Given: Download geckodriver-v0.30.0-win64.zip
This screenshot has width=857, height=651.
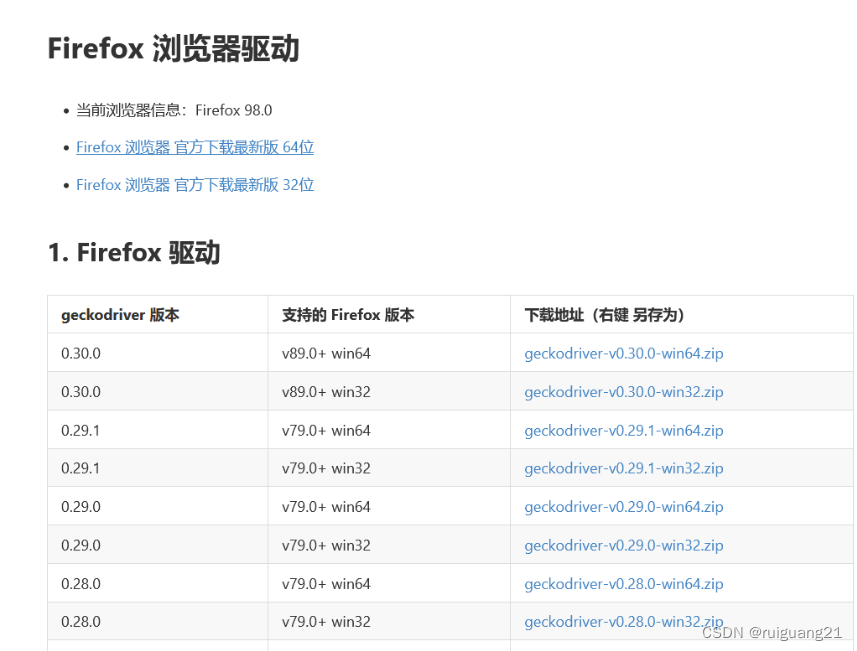Looking at the screenshot, I should (x=623, y=353).
